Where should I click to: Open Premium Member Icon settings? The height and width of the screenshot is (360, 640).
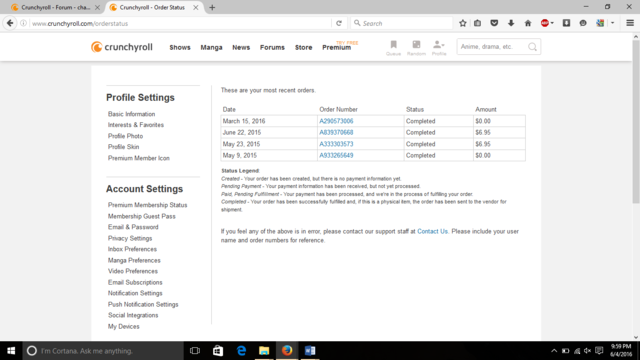[x=139, y=158]
